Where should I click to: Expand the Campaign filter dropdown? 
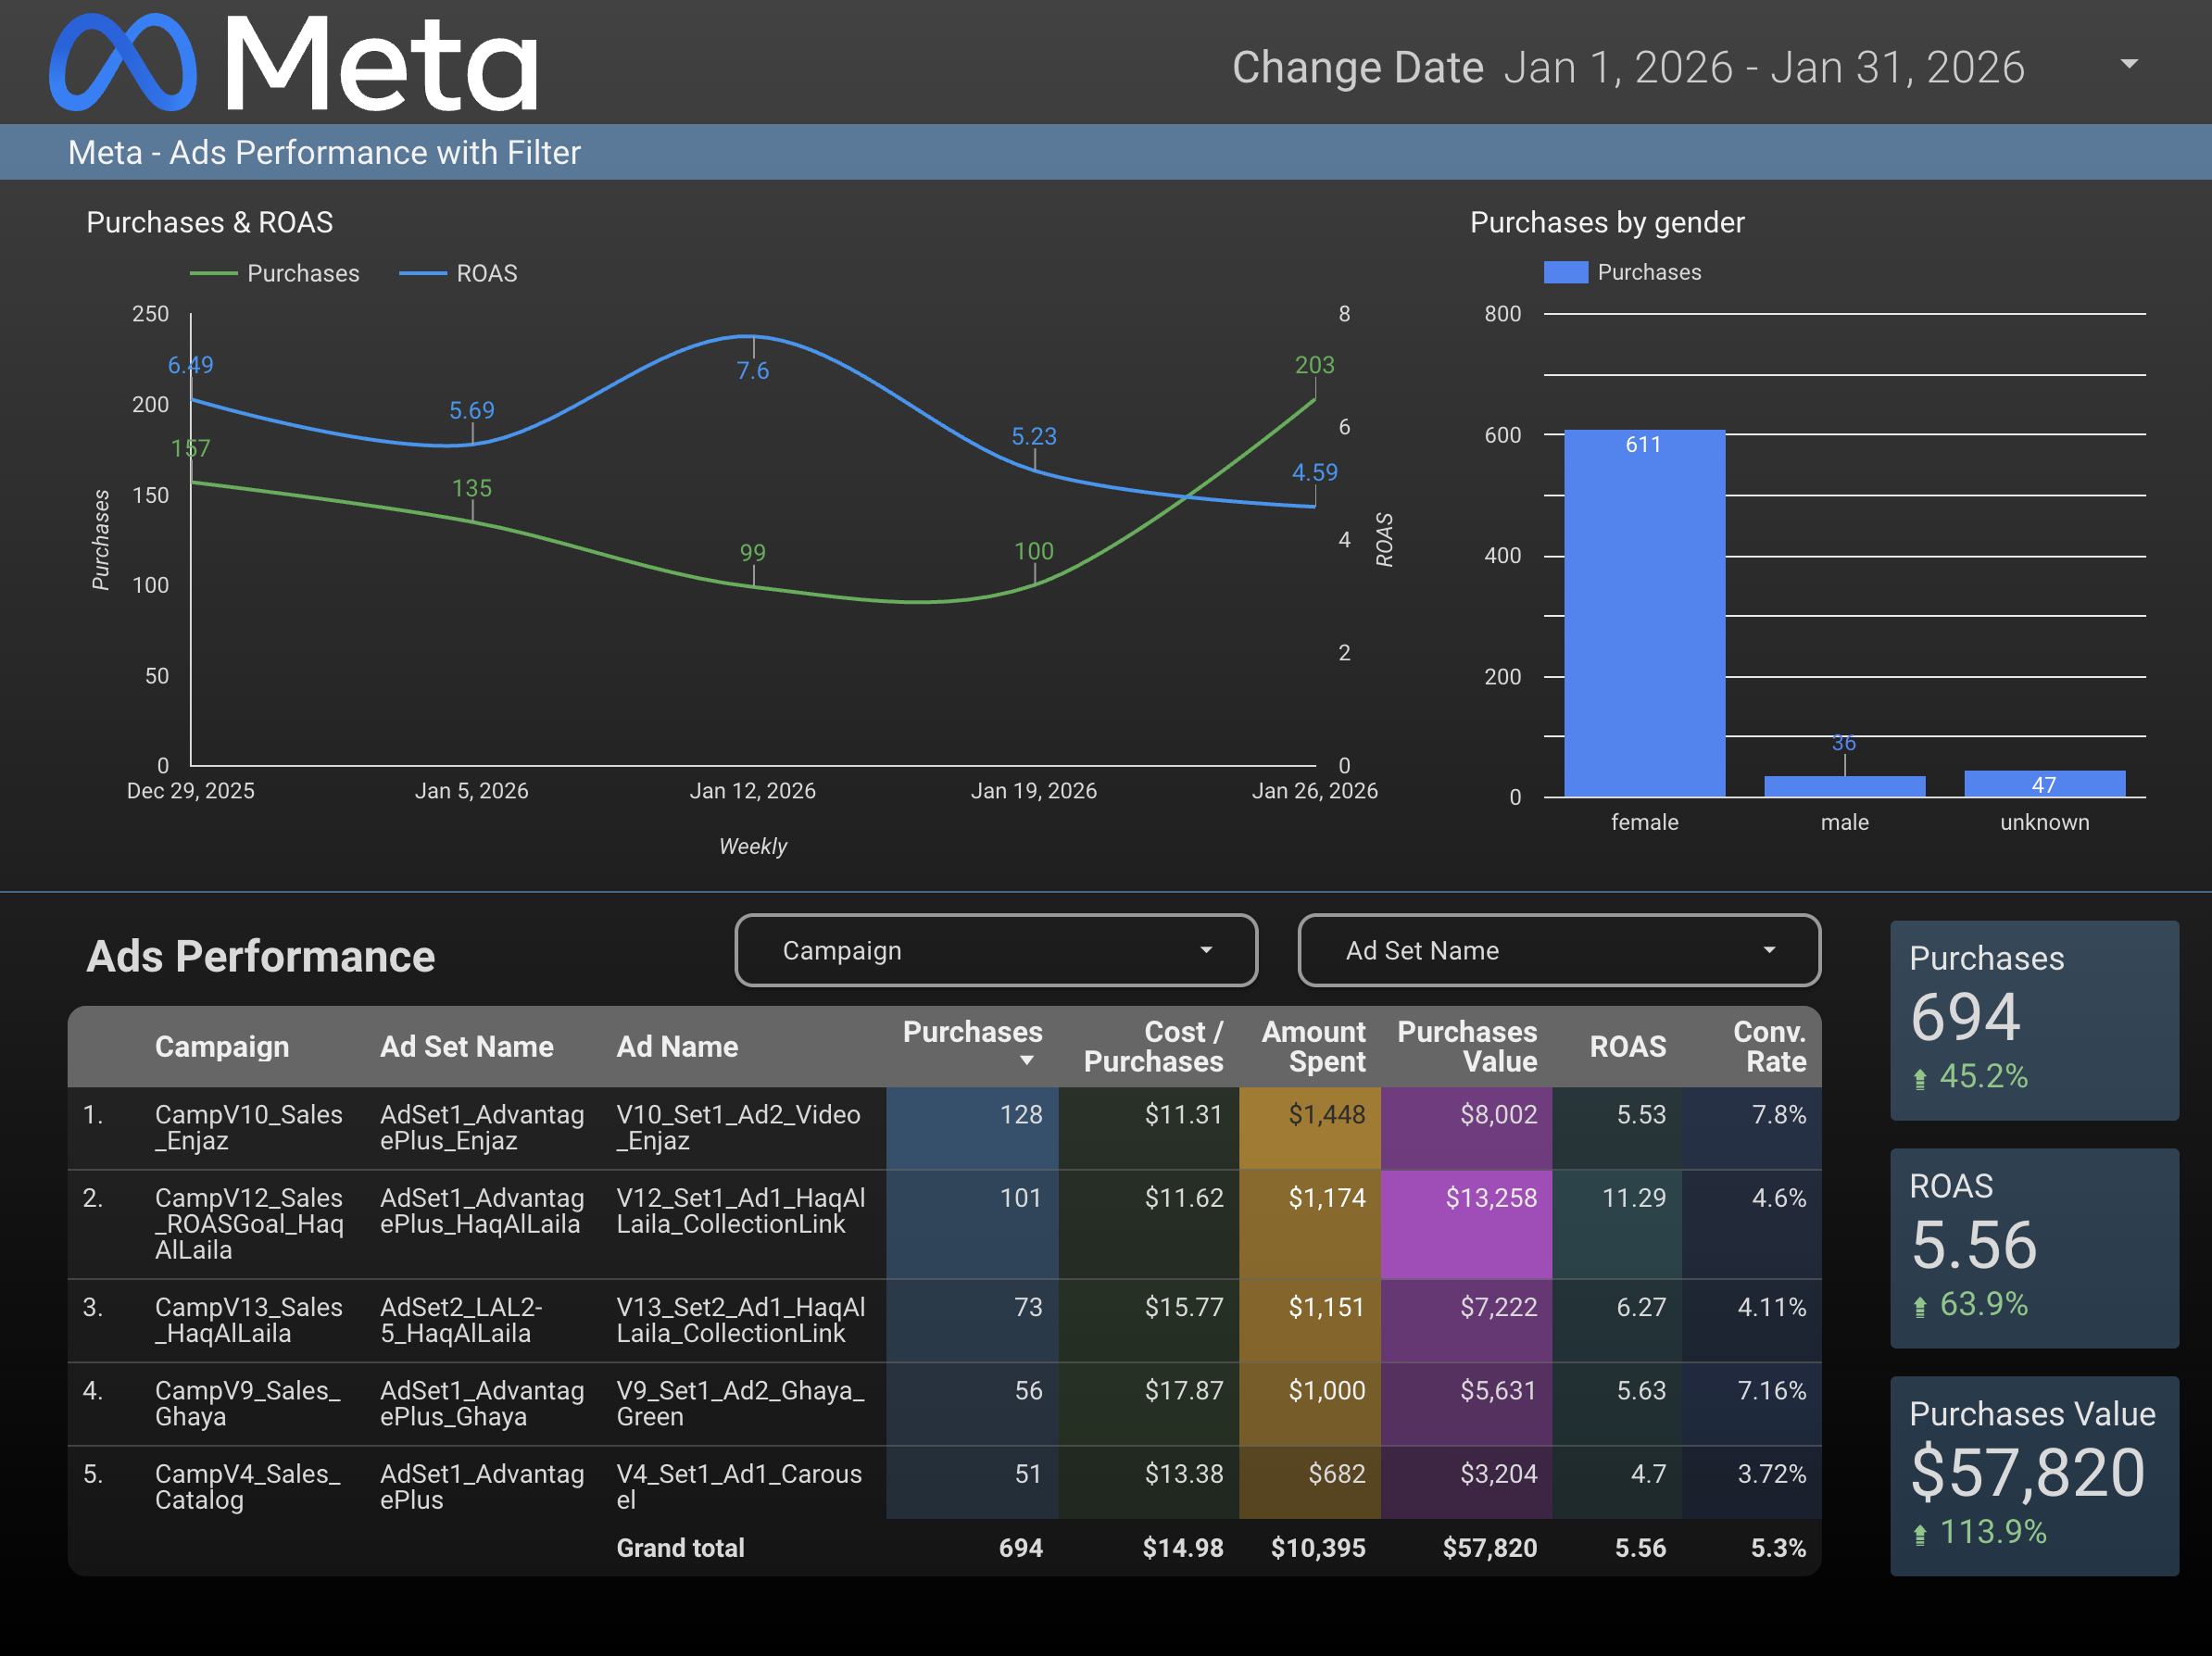click(1205, 950)
